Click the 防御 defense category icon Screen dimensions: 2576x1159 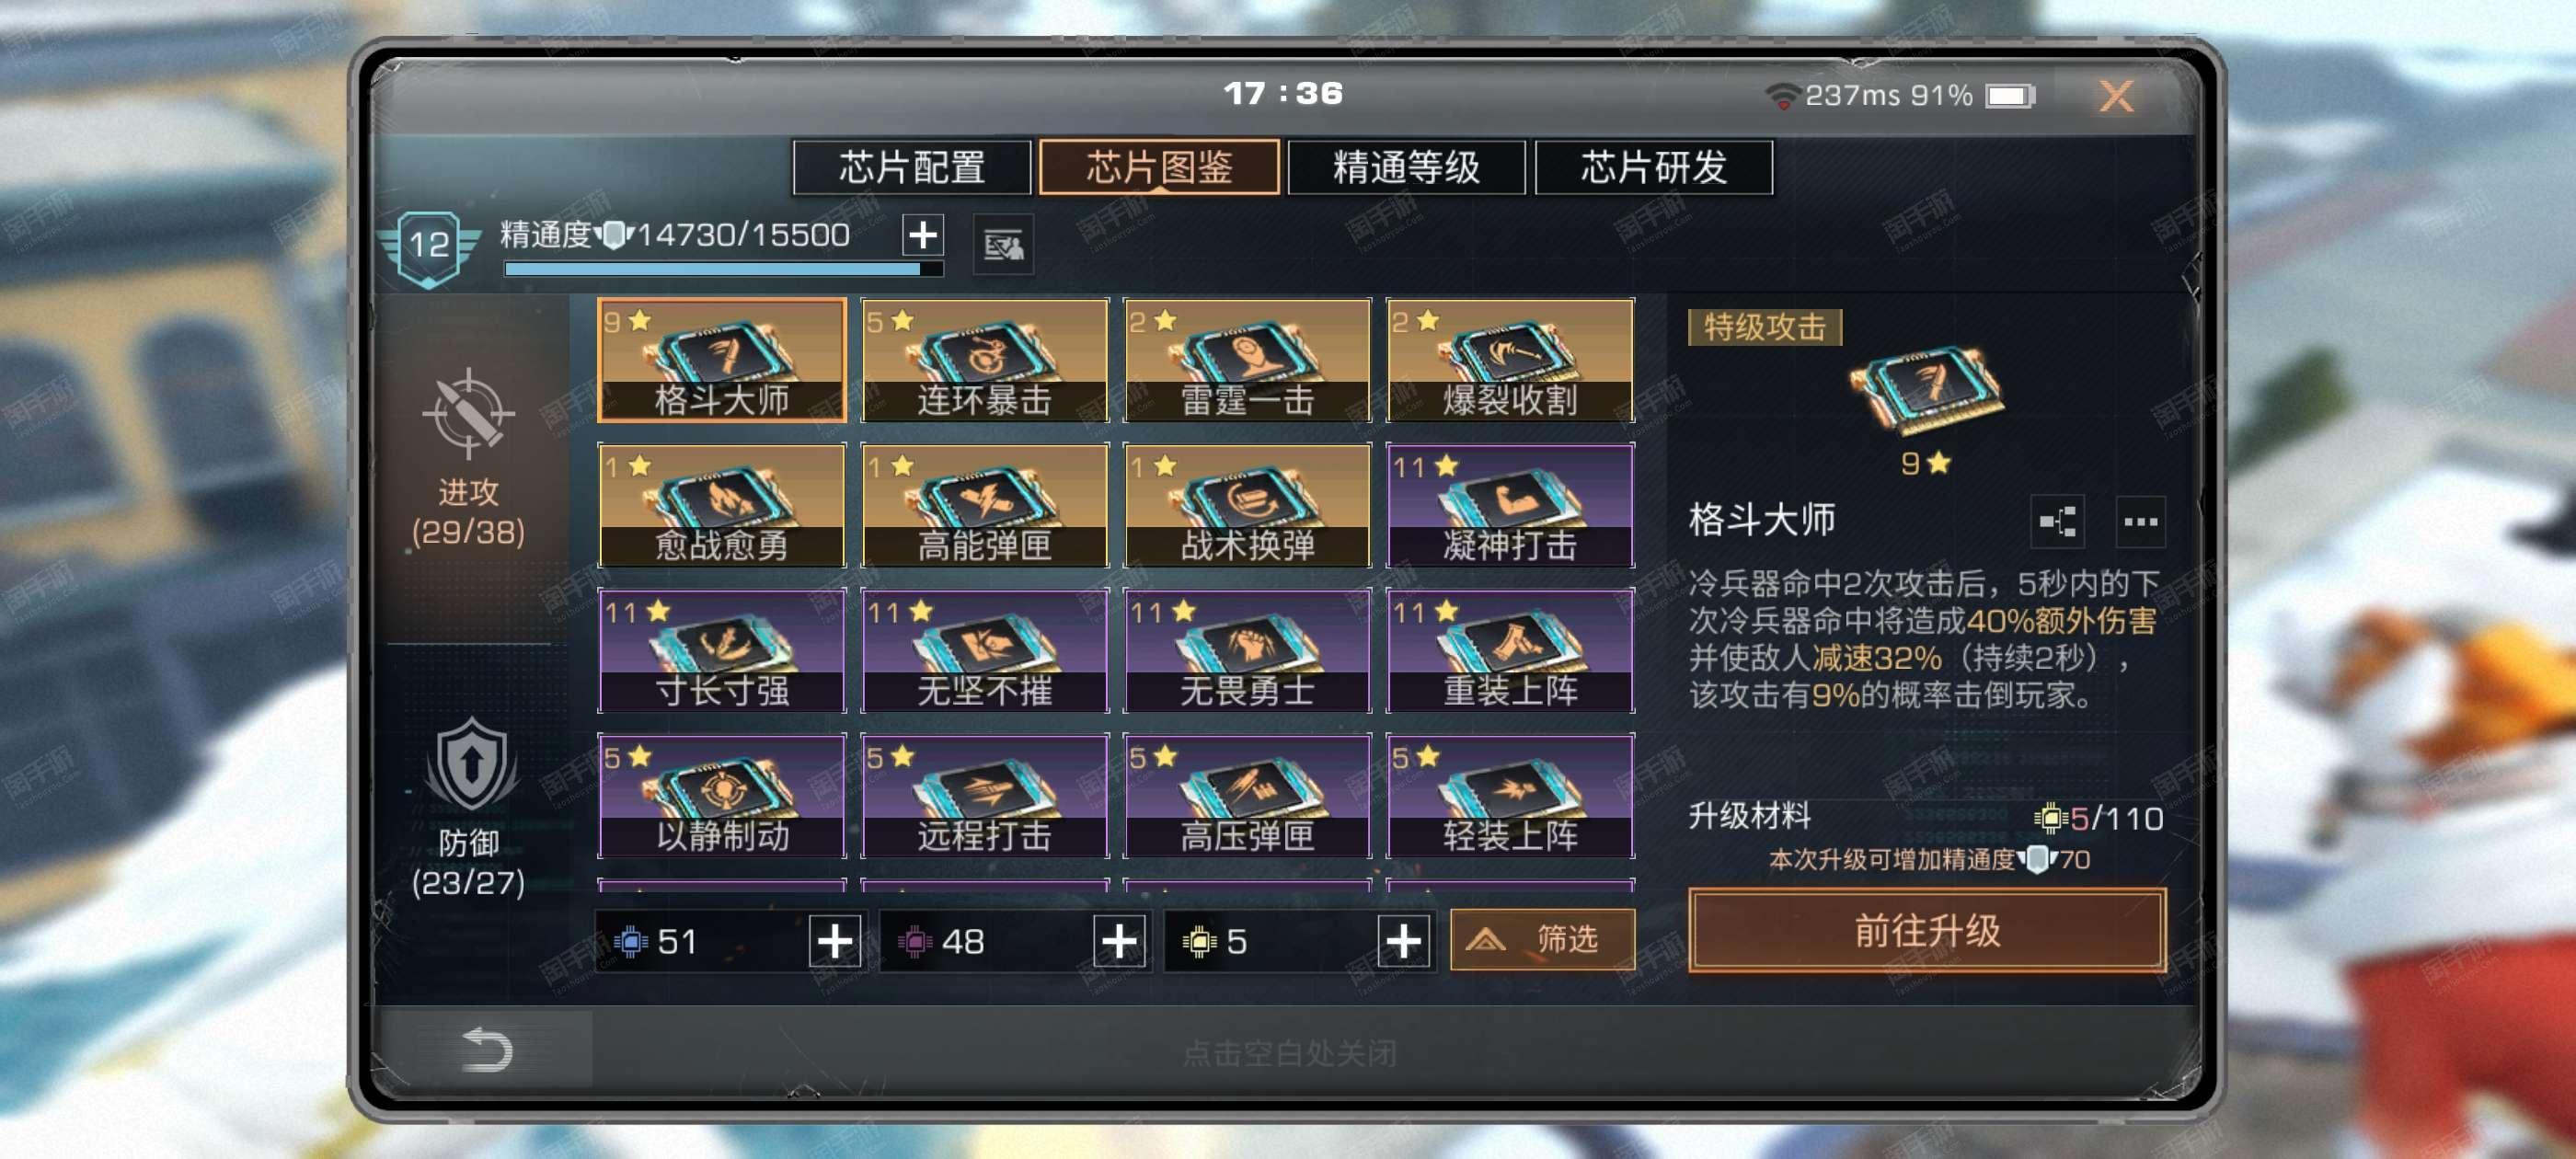(470, 764)
